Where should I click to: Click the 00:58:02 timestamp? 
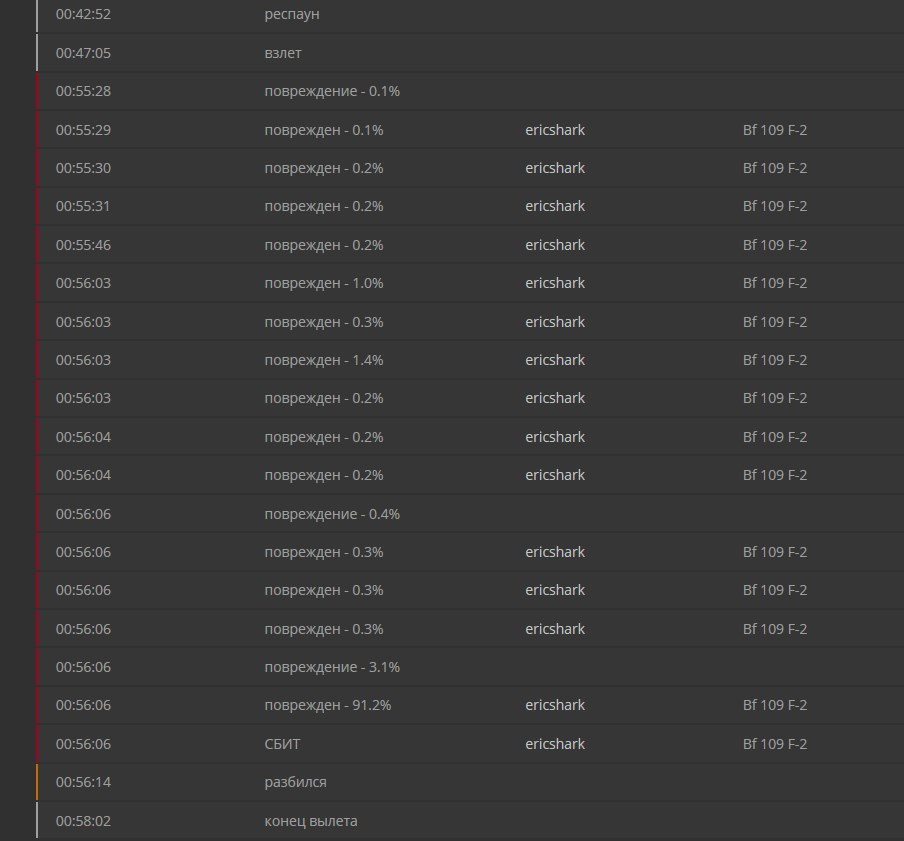click(x=83, y=821)
